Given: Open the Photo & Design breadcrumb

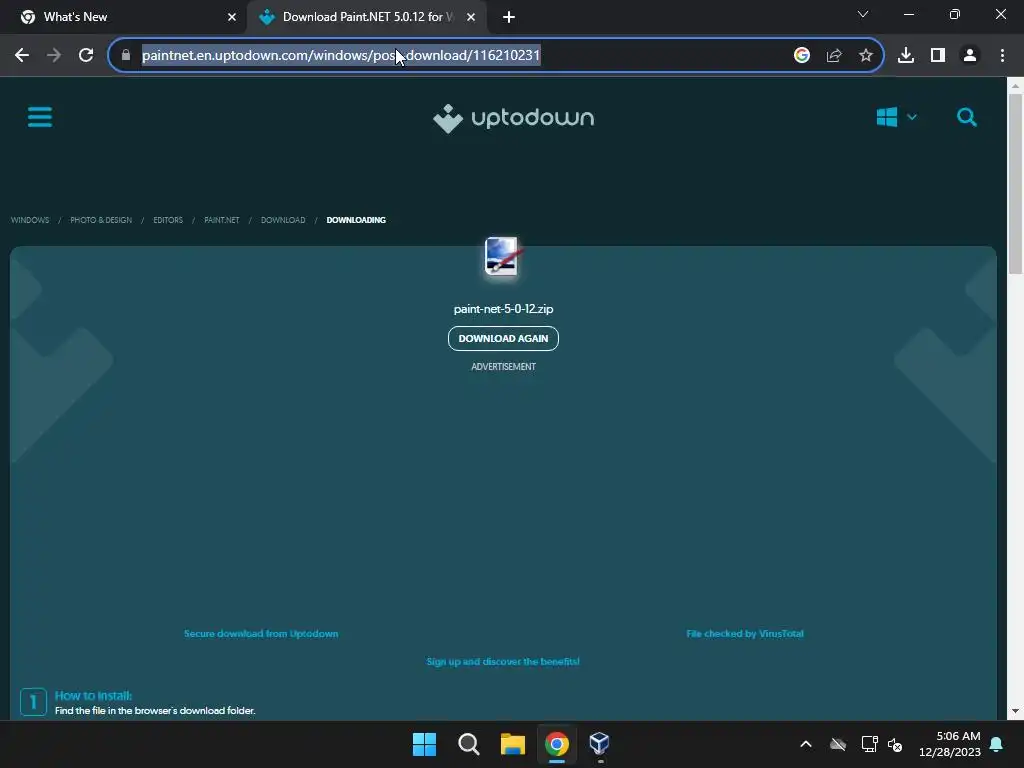Looking at the screenshot, I should point(101,220).
